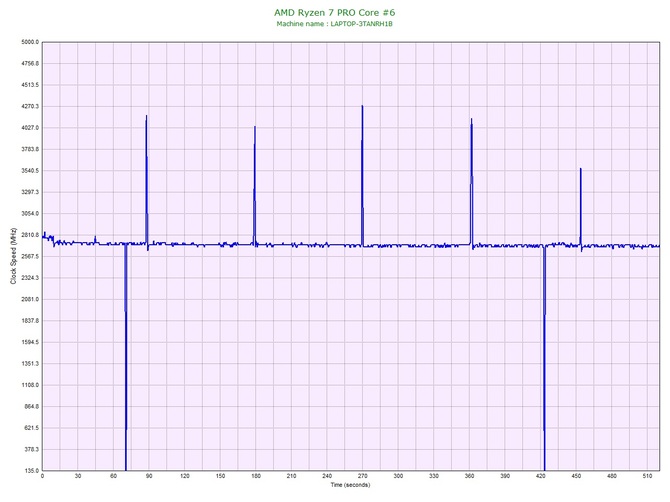Click the 150 seconds x-axis tick label

tap(220, 476)
